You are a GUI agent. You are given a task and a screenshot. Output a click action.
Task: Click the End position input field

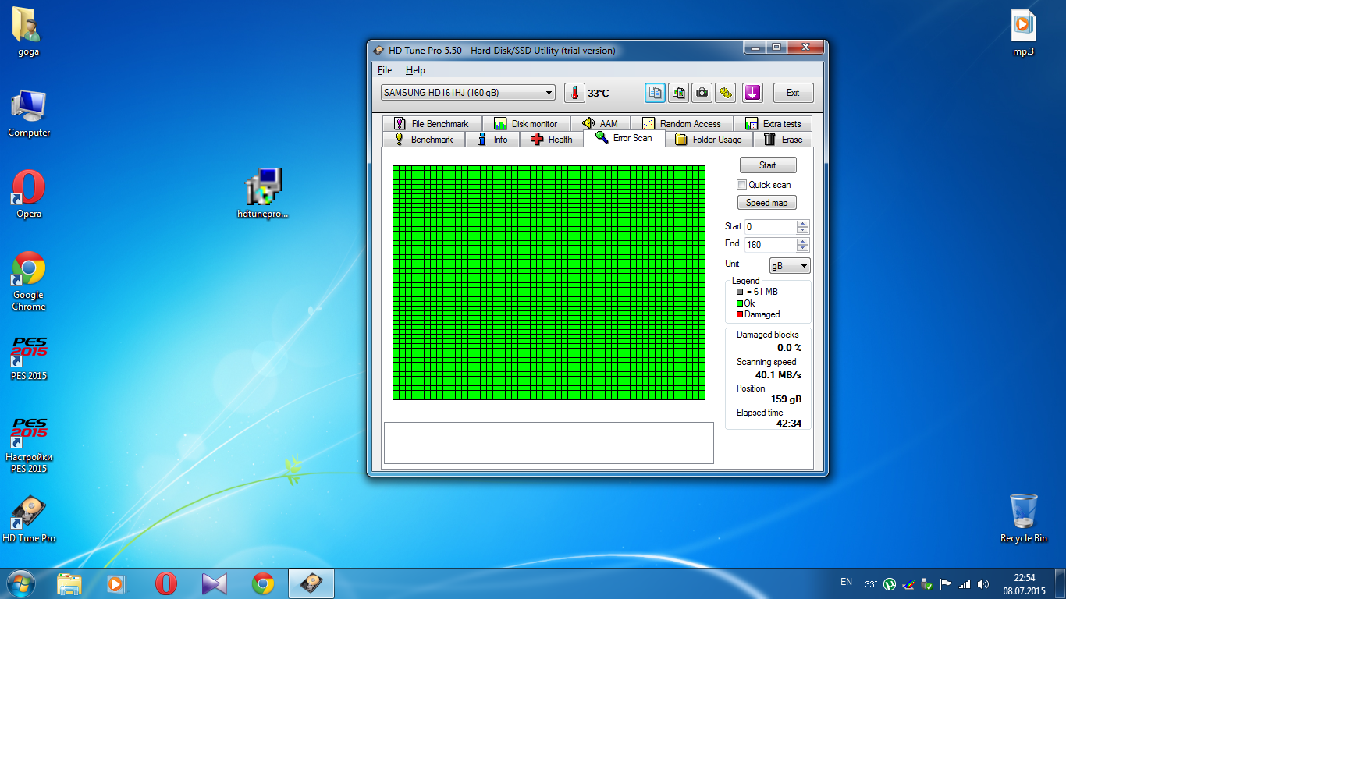(x=770, y=244)
